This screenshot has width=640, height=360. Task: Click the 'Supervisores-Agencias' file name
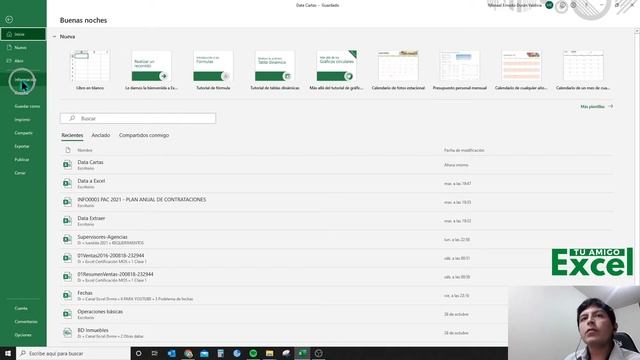click(x=102, y=237)
